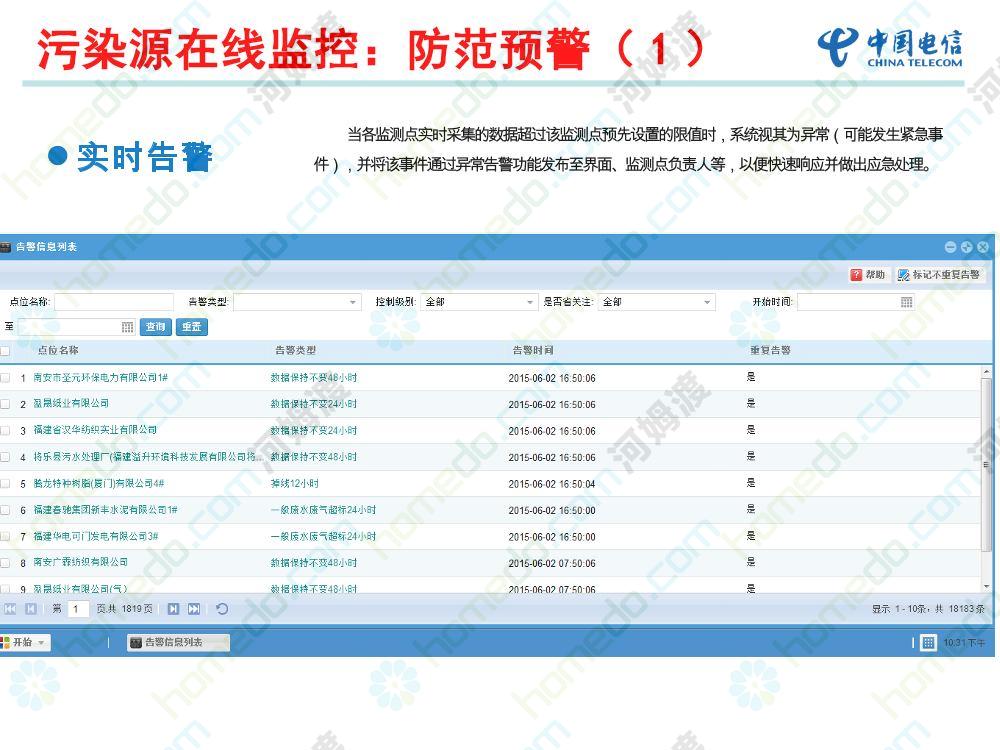Click the taskbar grid icon near clock
1000x750 pixels.
[x=928, y=643]
